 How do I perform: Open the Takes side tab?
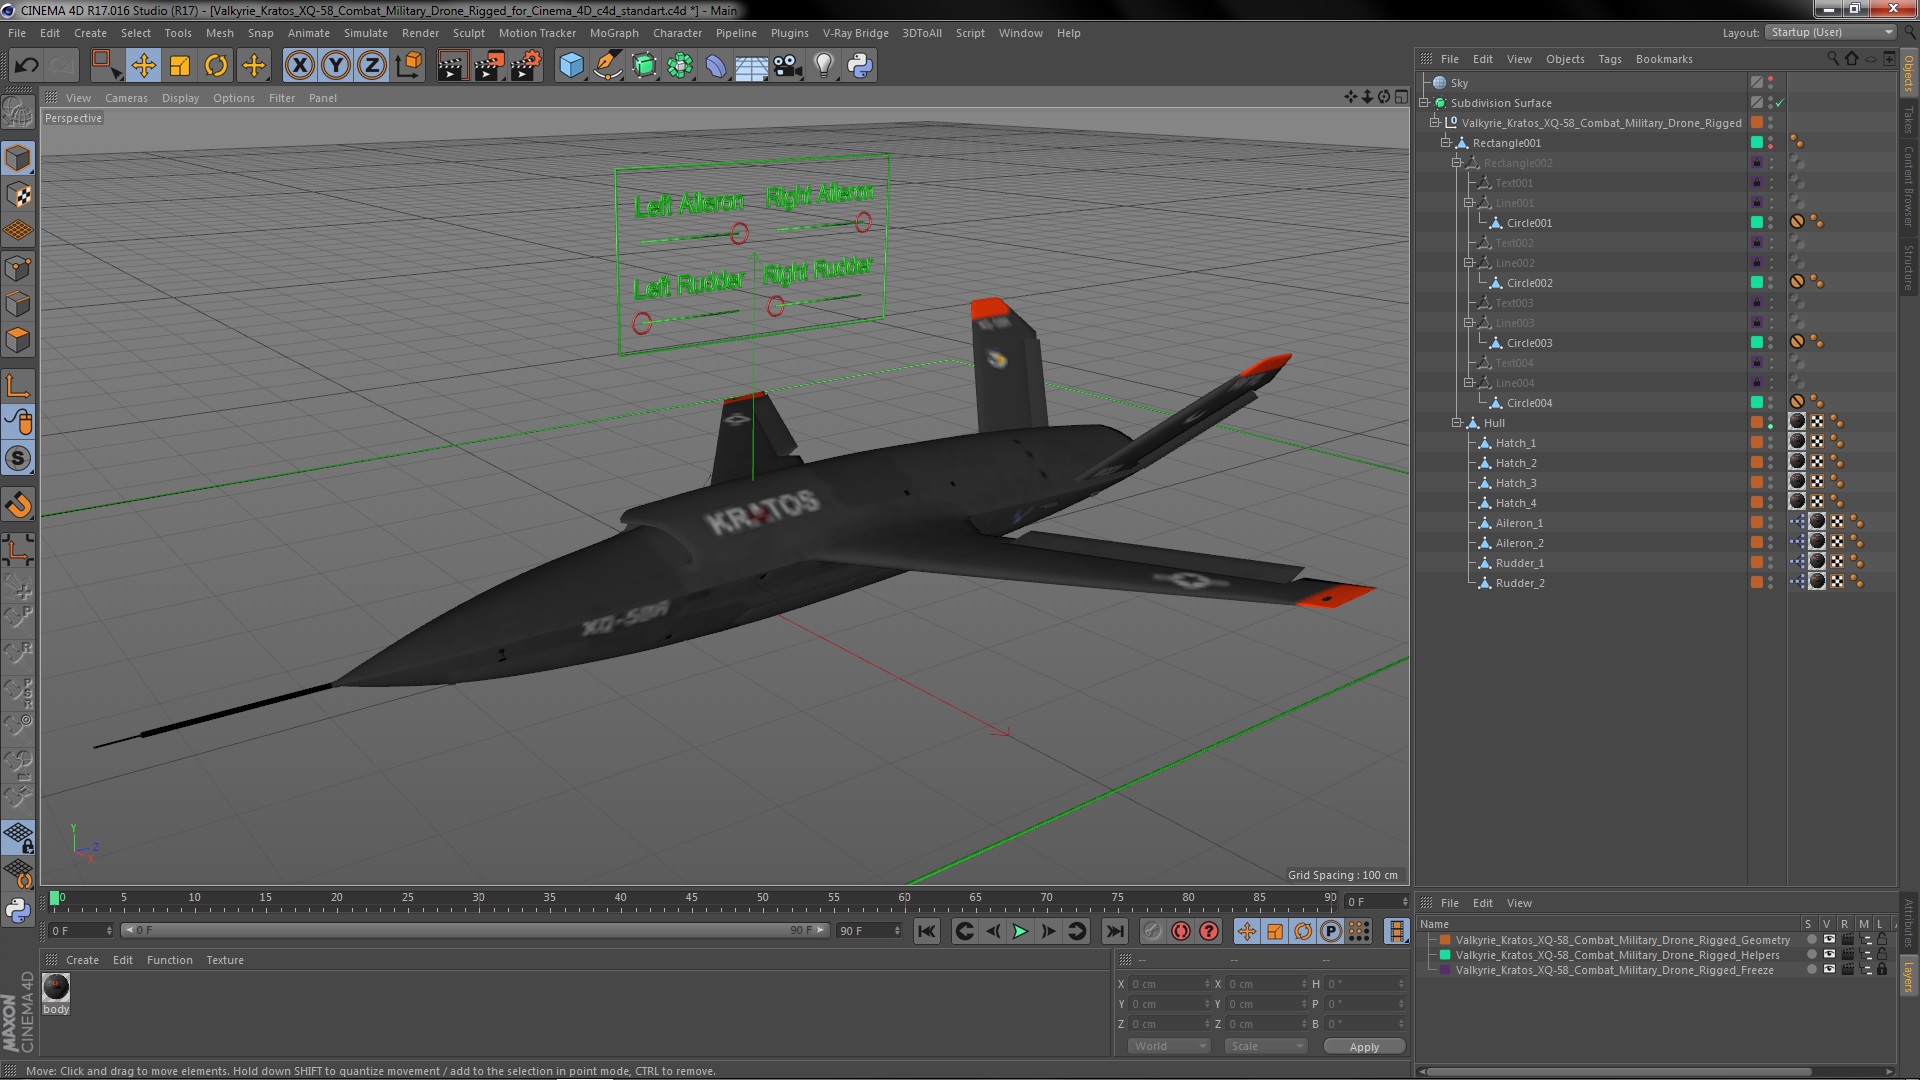[1909, 119]
